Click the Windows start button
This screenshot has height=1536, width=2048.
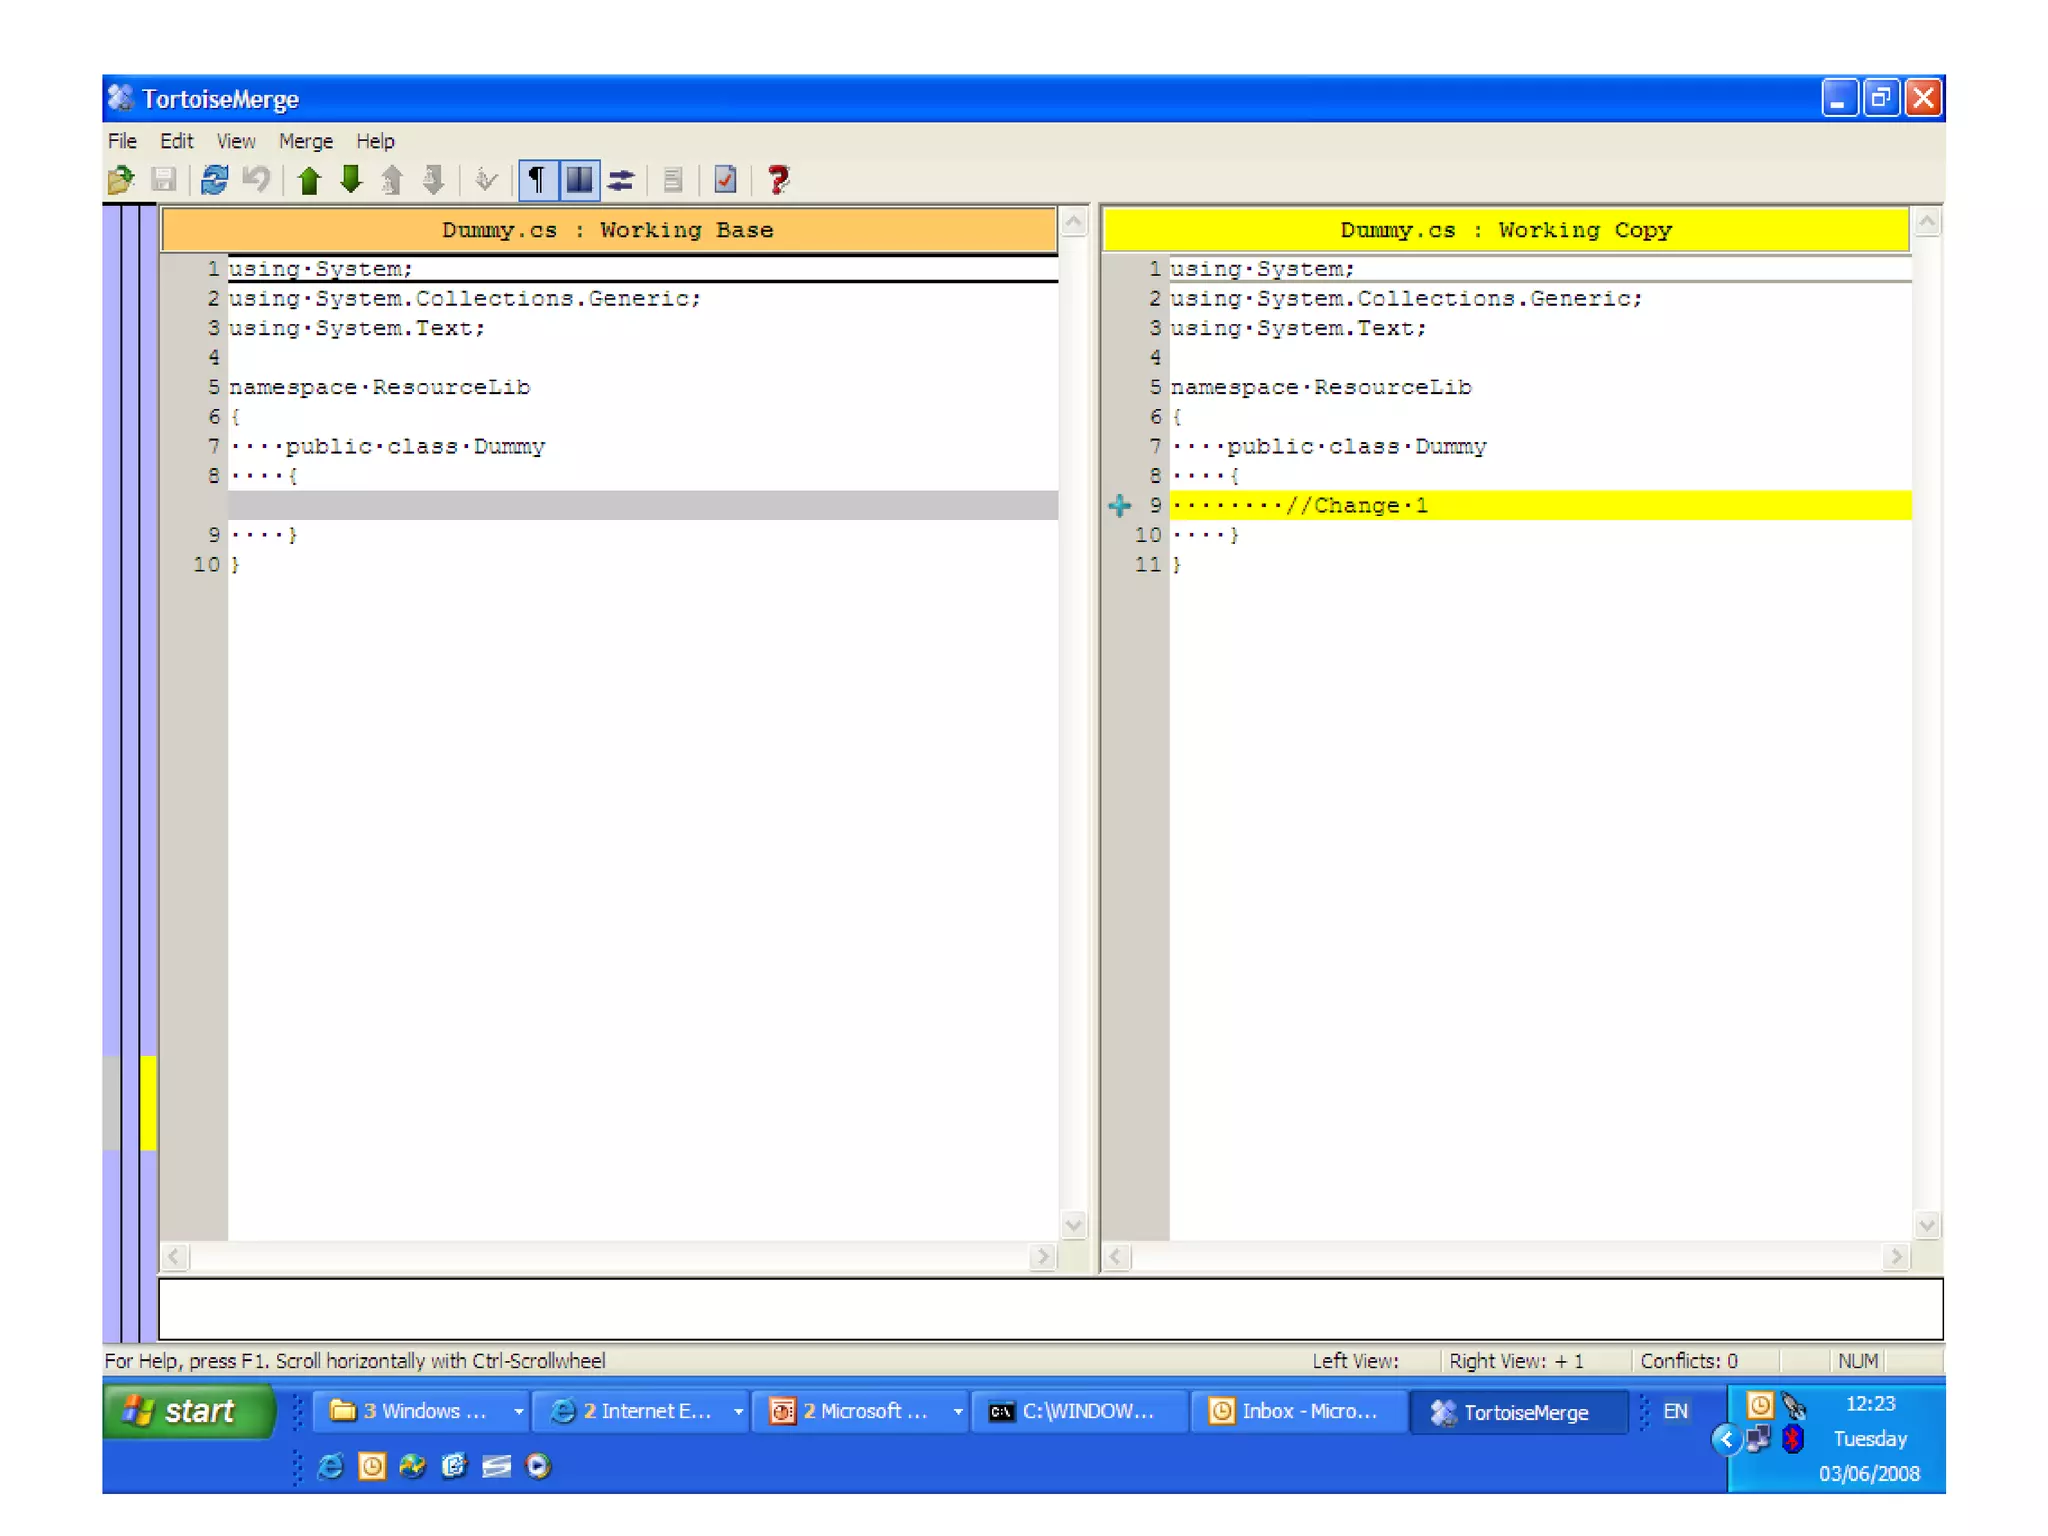[x=188, y=1411]
